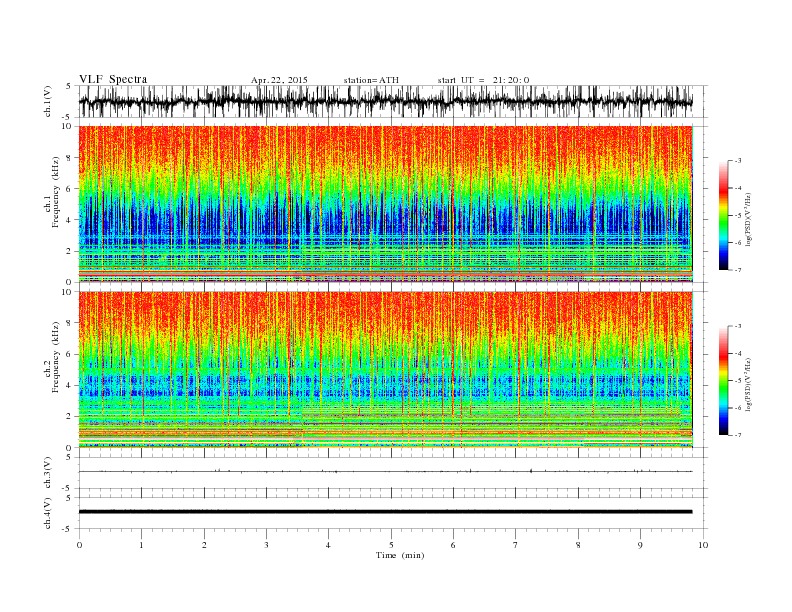Select the 'Apr. 22, 2015' date text
The width and height of the screenshot is (792, 612).
pos(279,80)
